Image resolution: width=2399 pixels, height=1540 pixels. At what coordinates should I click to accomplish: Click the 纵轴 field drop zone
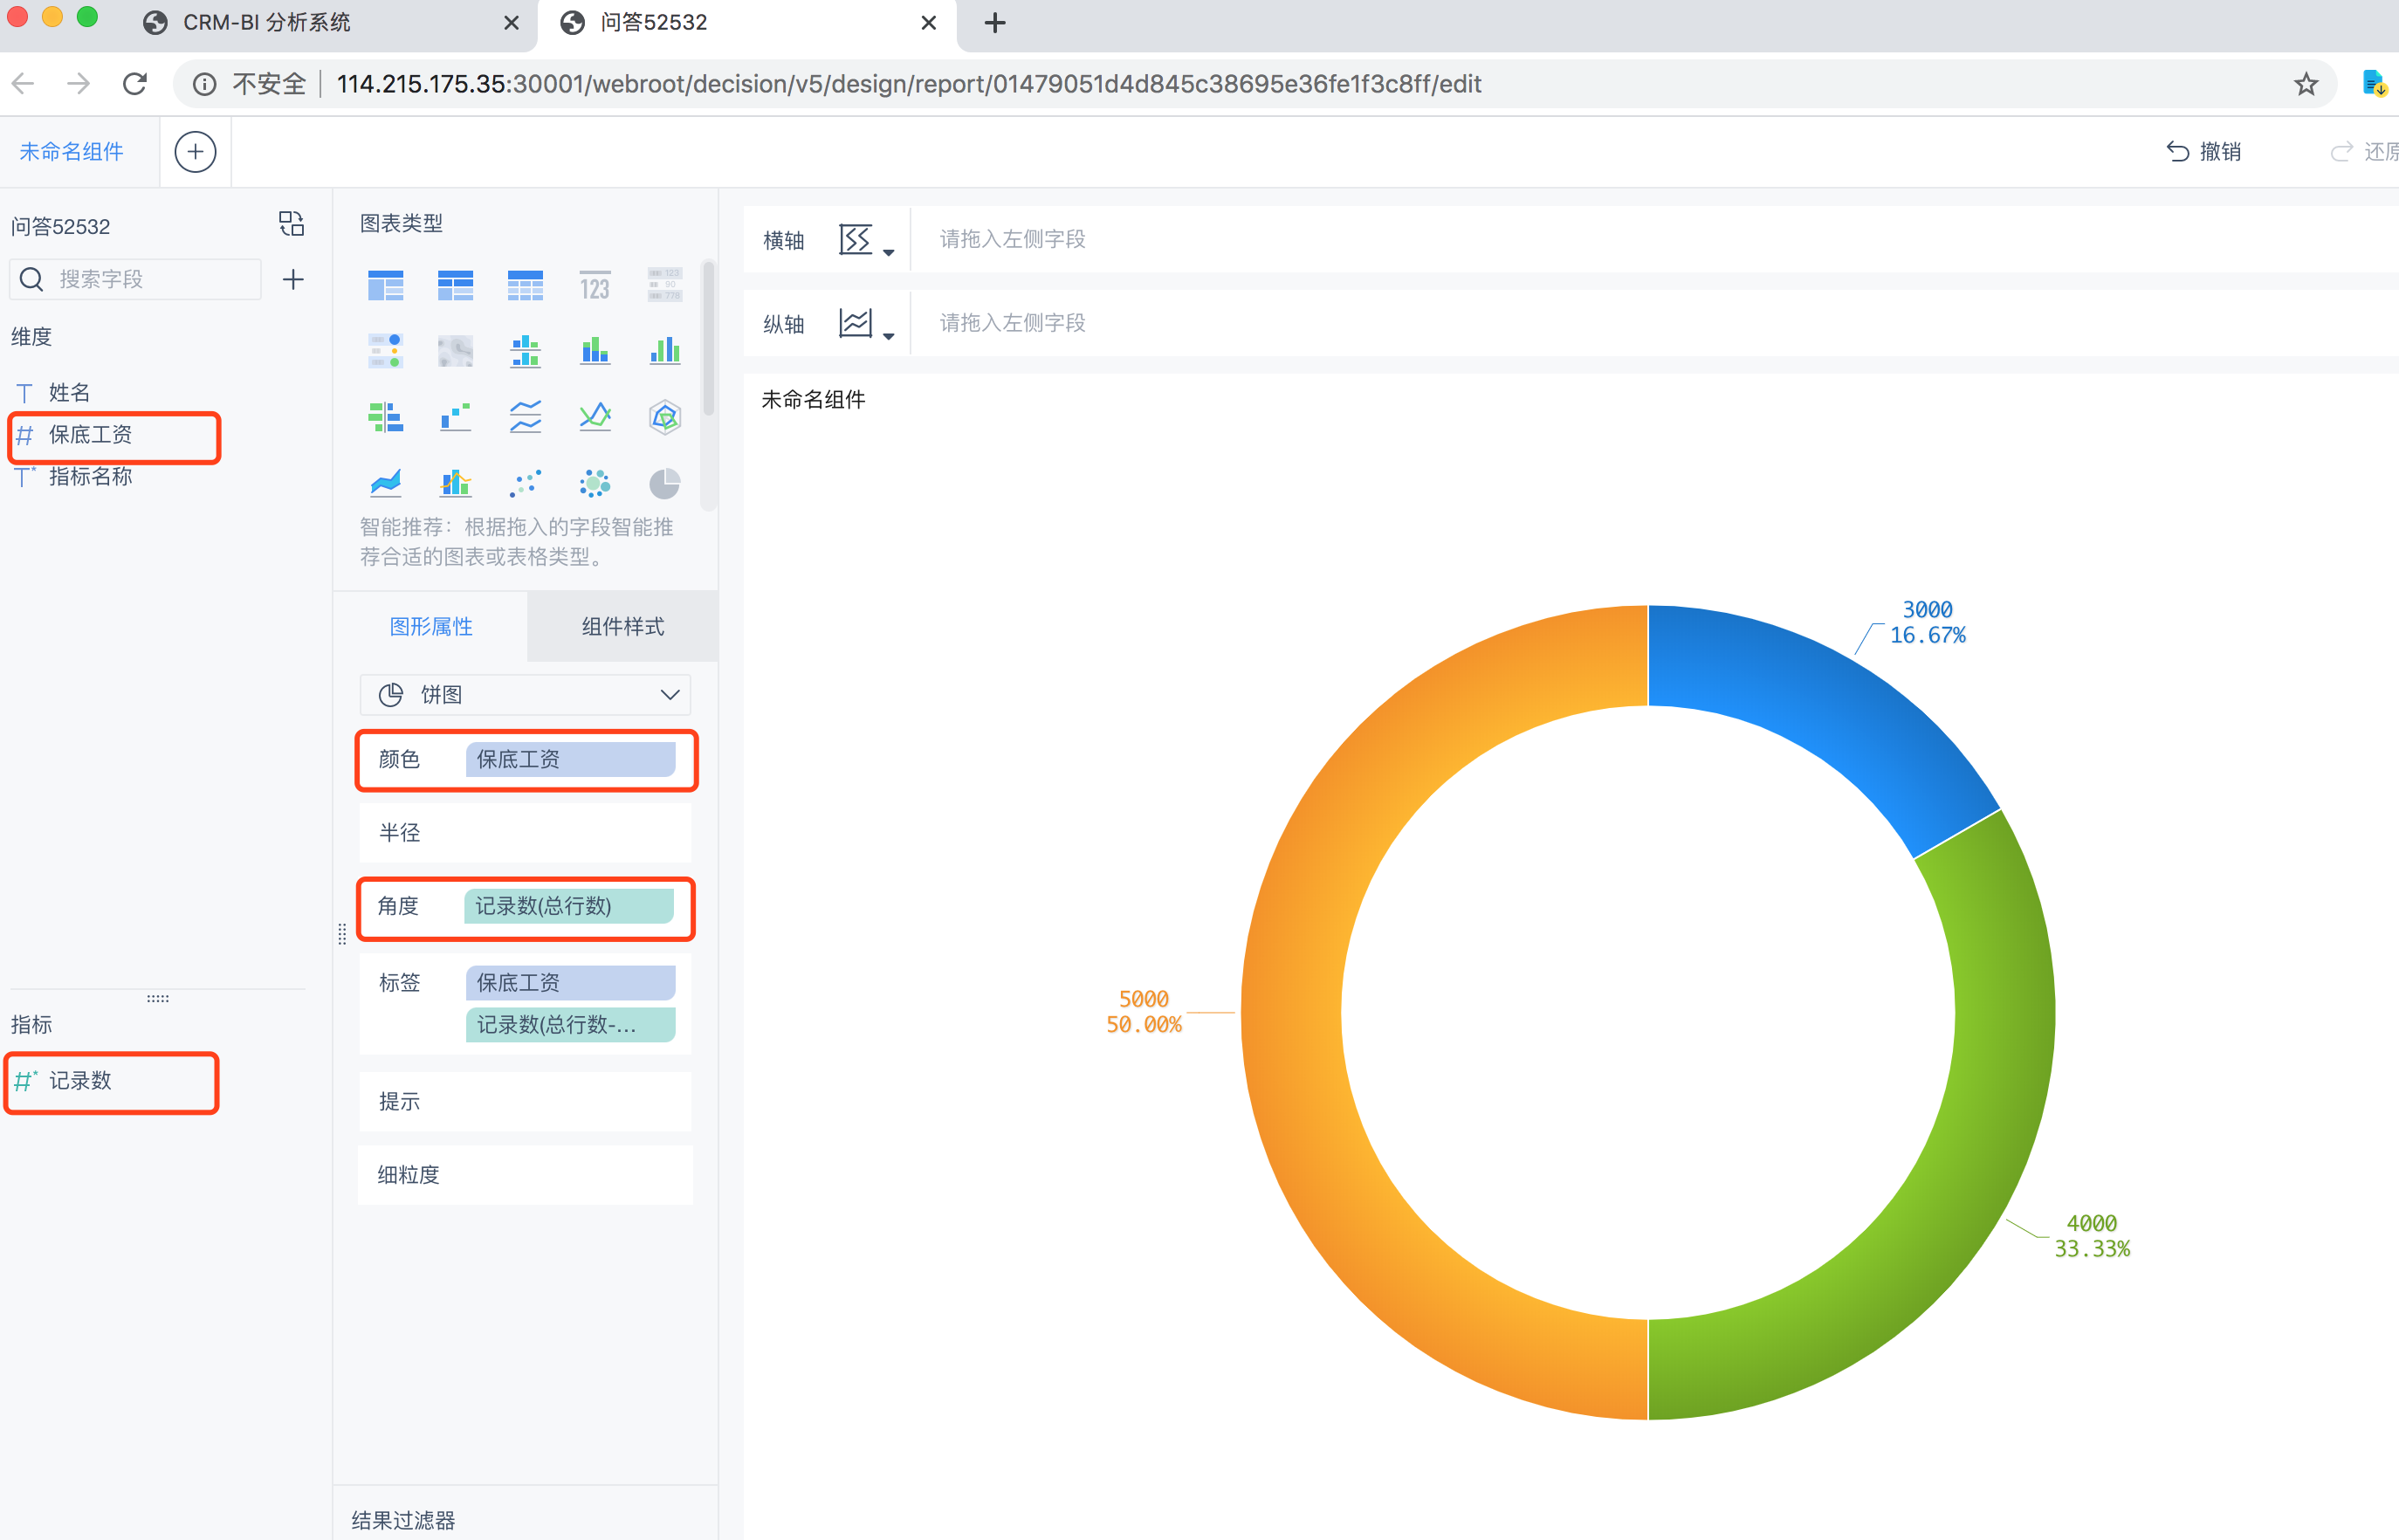(1655, 323)
